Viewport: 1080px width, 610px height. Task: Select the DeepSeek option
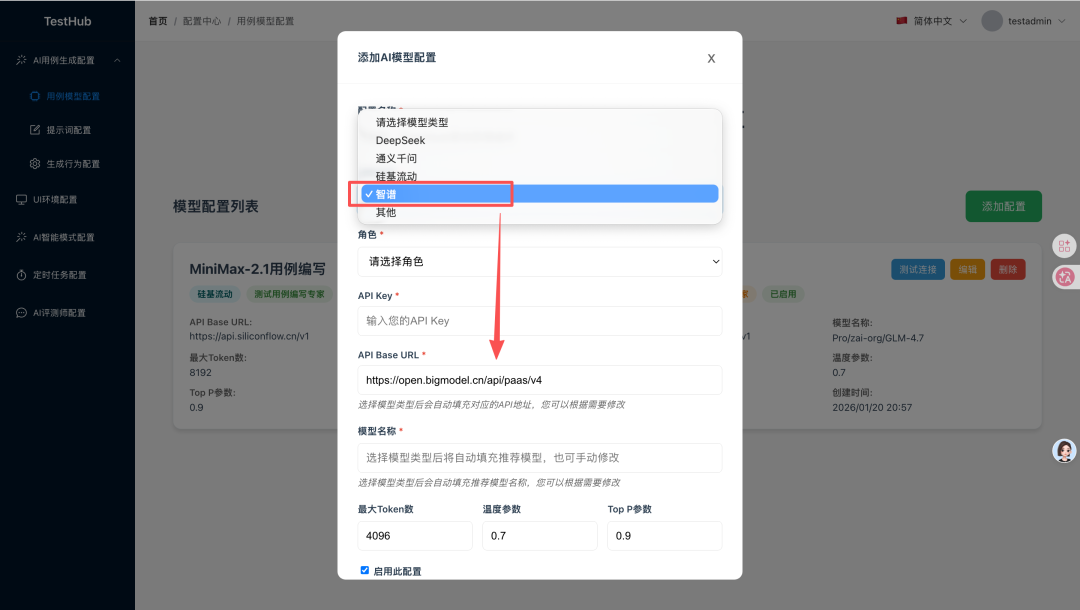539,140
